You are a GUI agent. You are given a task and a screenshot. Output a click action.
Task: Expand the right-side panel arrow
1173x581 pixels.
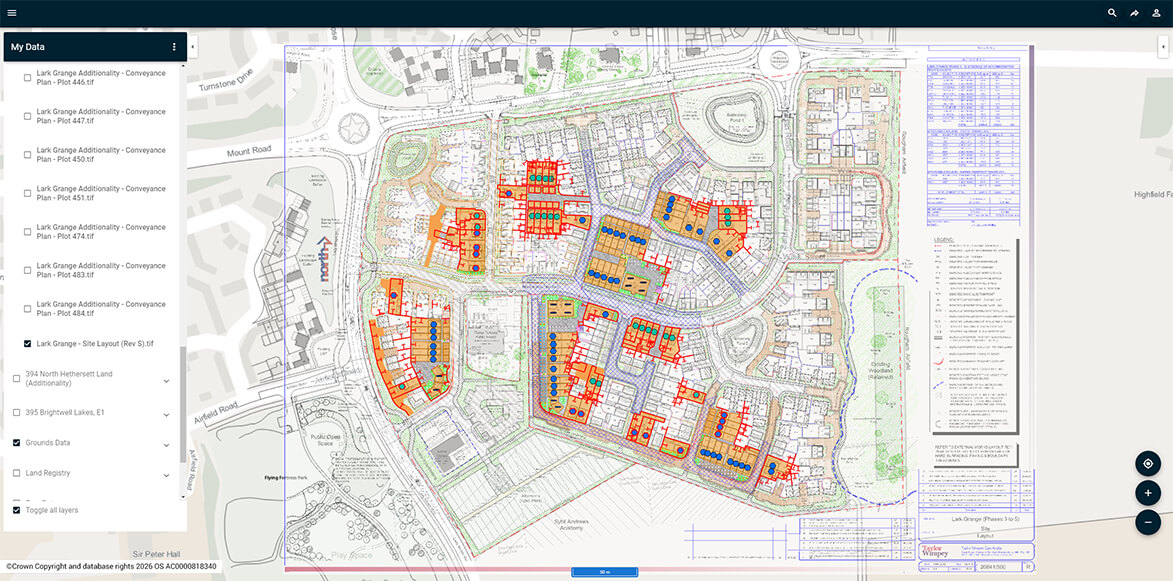click(x=1163, y=47)
